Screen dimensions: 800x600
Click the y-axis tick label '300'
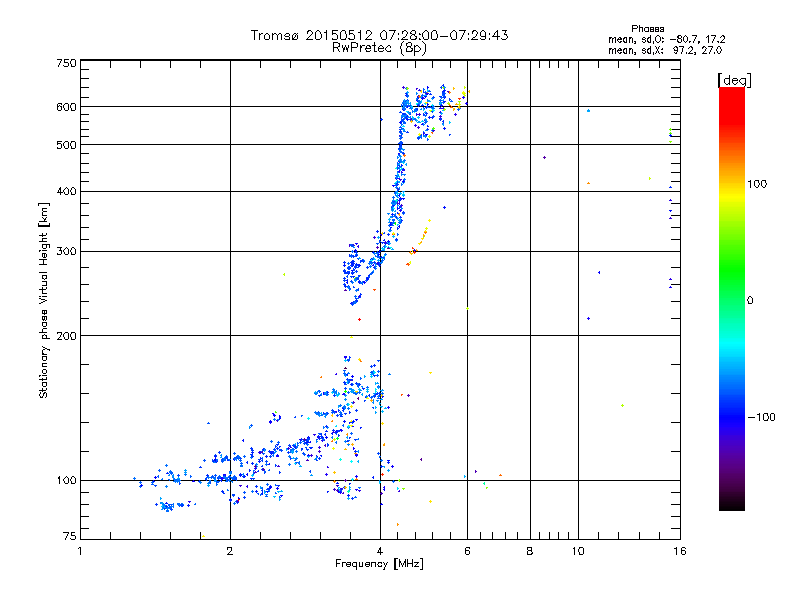tap(66, 252)
